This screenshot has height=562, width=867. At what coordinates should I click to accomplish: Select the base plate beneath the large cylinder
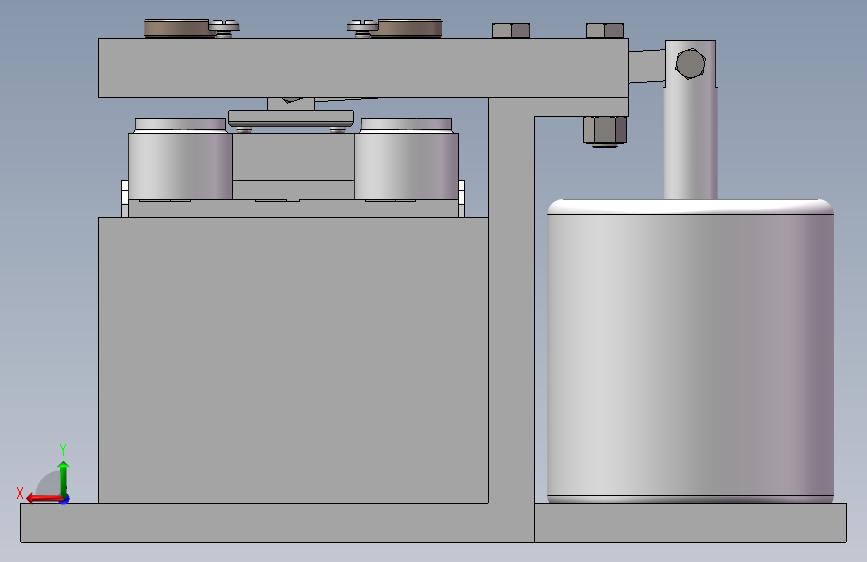(690, 523)
